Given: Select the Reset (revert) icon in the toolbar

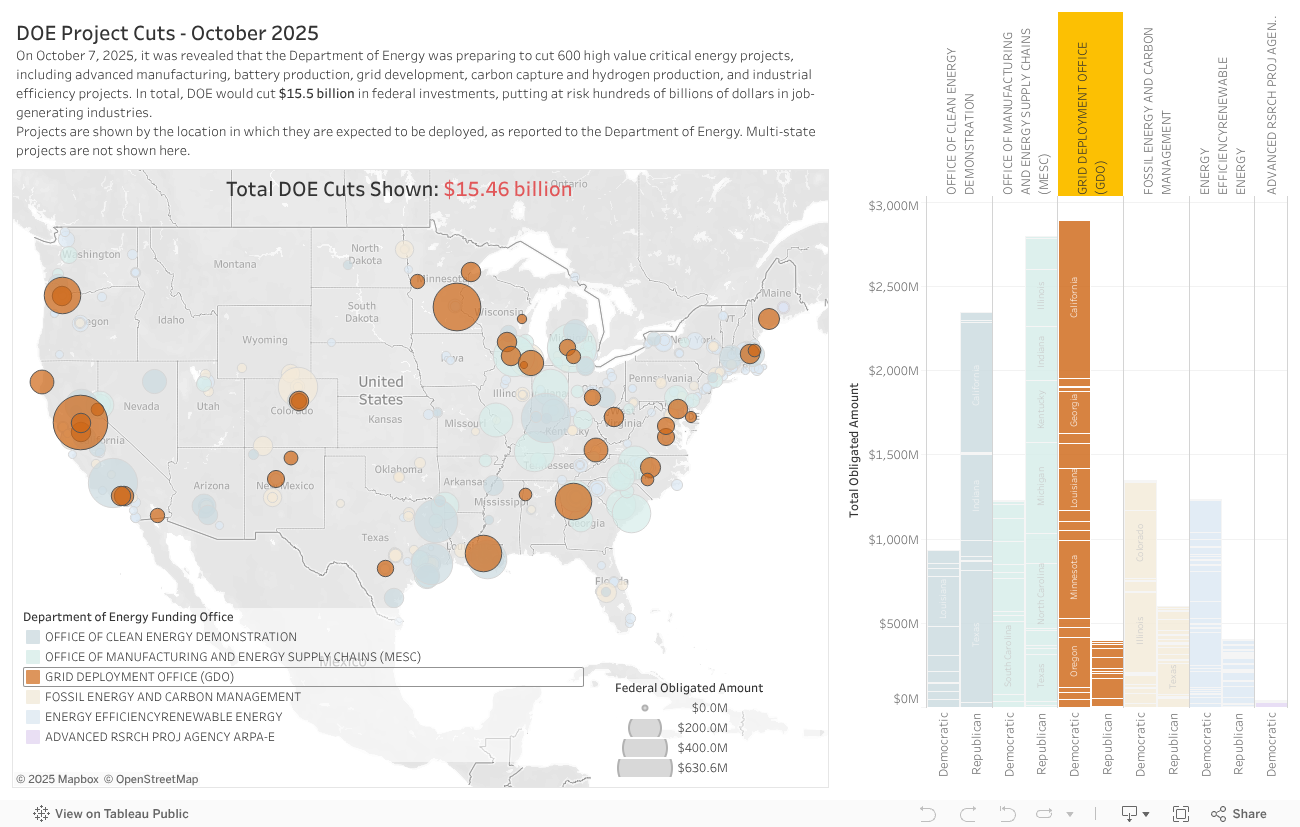Looking at the screenshot, I should [x=1007, y=813].
